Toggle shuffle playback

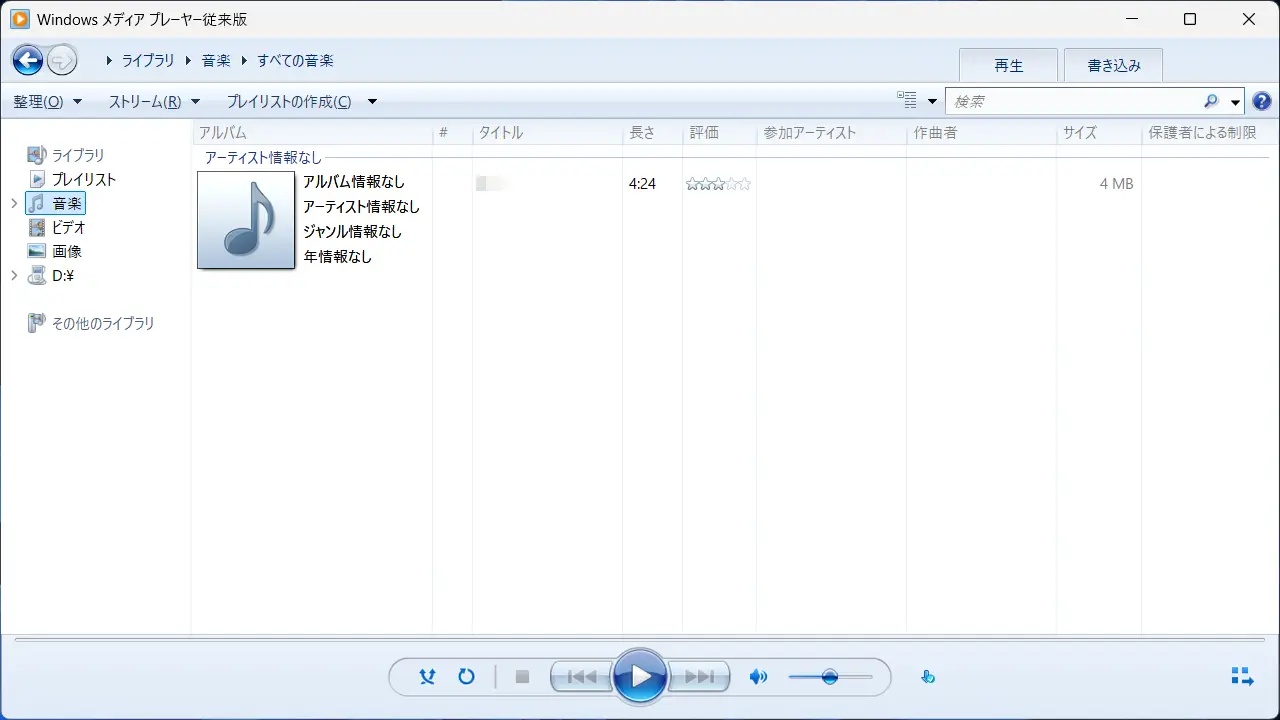point(427,676)
